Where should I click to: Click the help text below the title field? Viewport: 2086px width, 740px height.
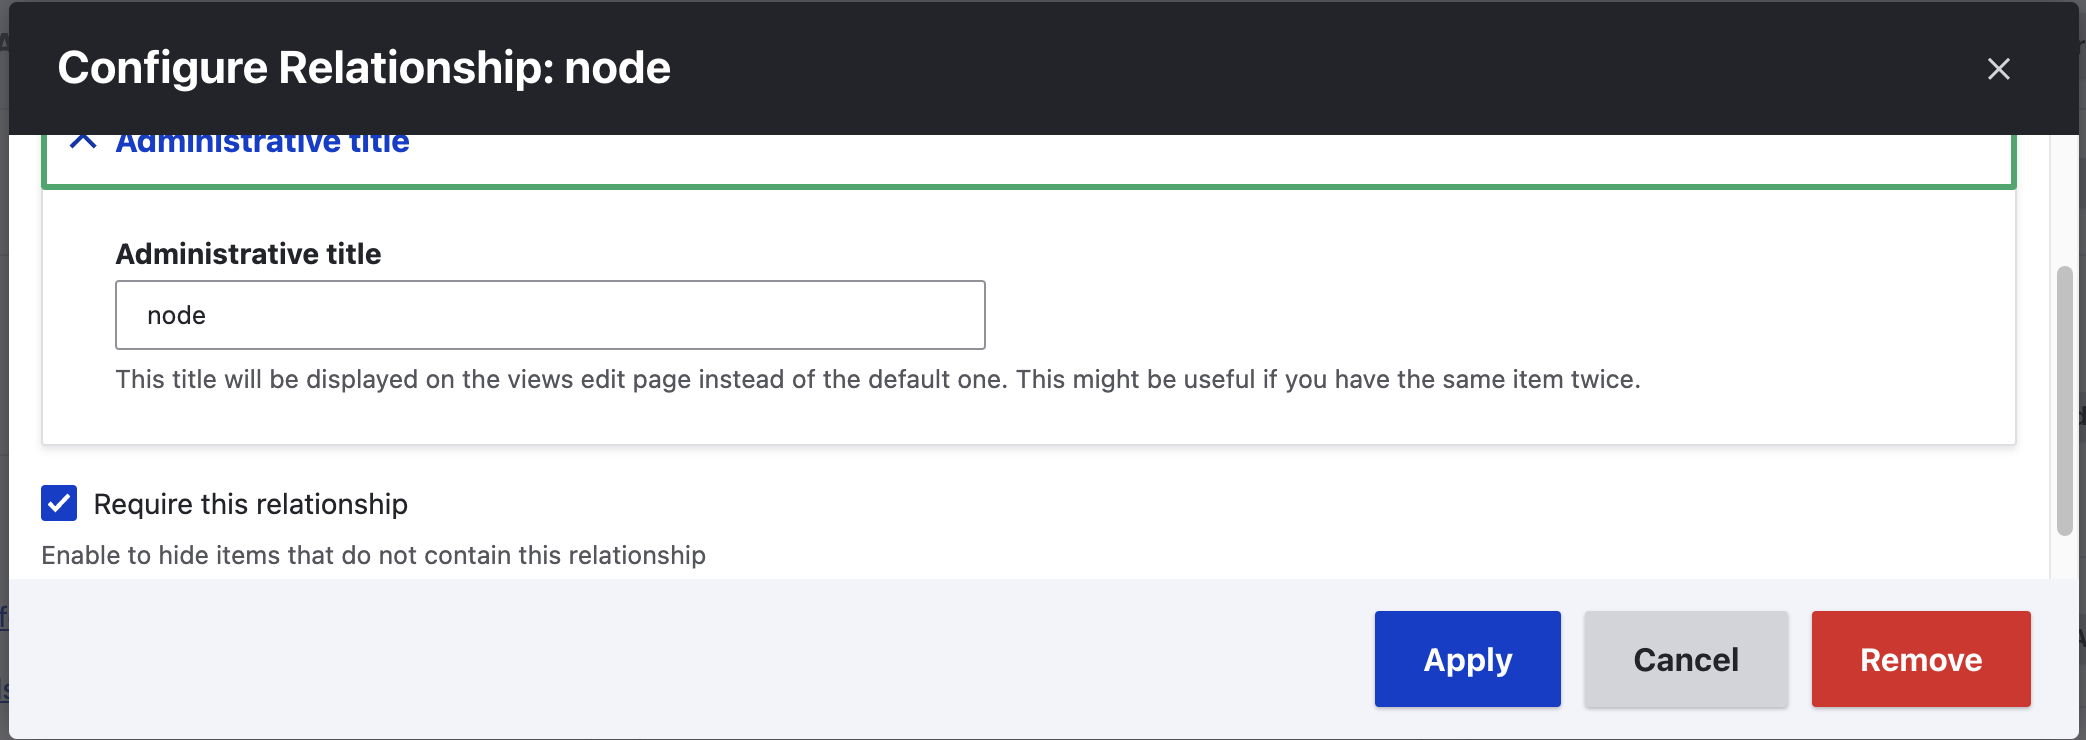coord(877,380)
